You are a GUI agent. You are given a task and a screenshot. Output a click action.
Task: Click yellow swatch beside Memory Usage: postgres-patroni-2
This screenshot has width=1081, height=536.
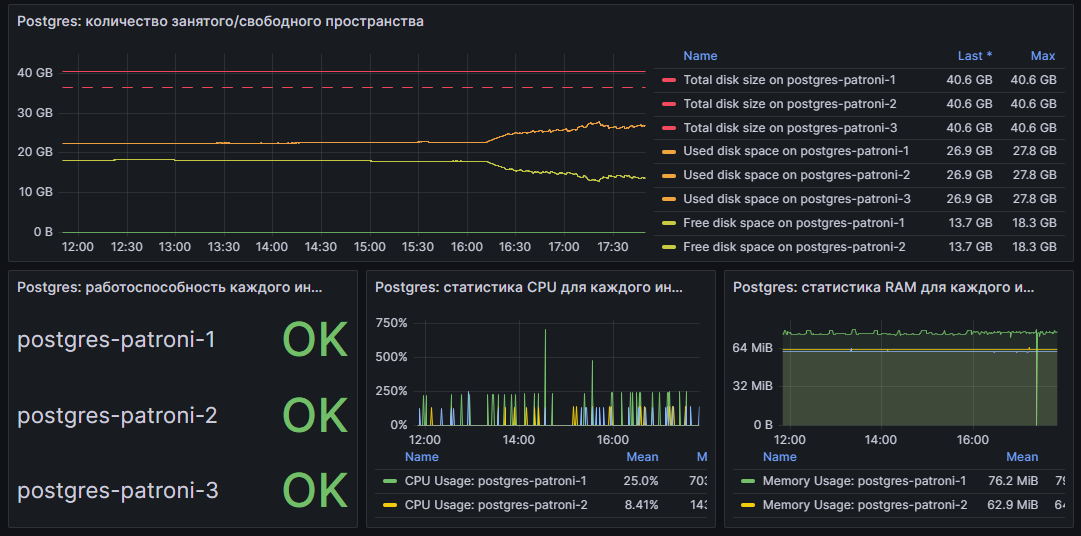pos(748,506)
